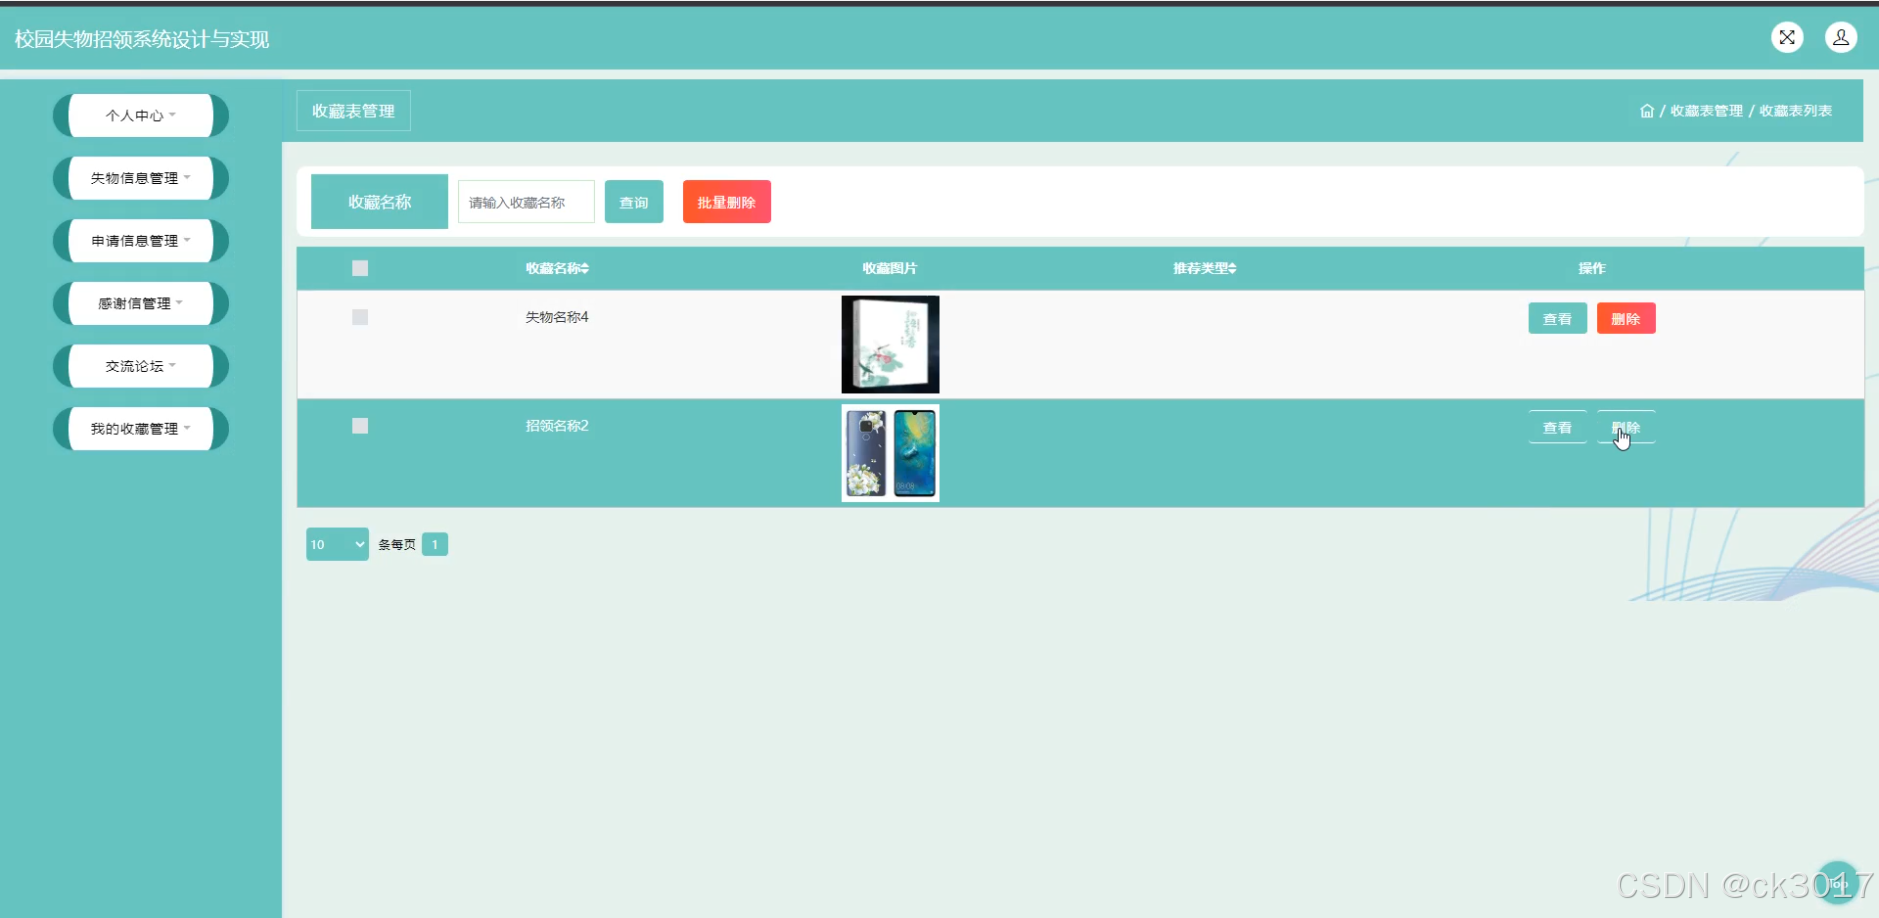Click the home icon in the breadcrumb
Image resolution: width=1879 pixels, height=918 pixels.
point(1647,110)
